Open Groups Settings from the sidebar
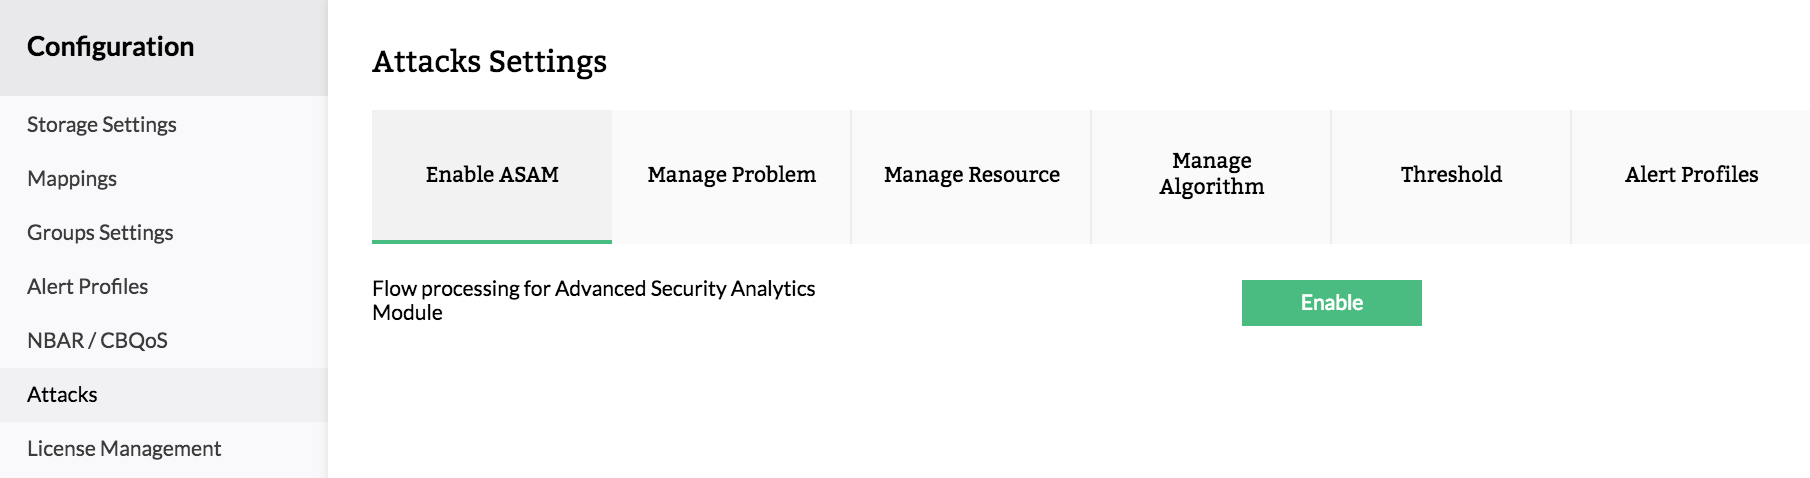Screen dimensions: 1810x478 click(100, 233)
